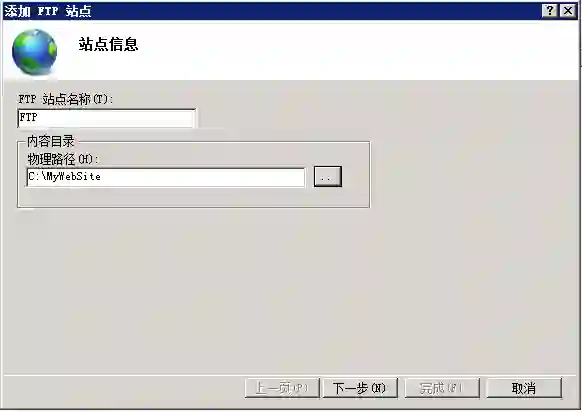
Task: Click the 物理路径(H) label
Action: coord(63,159)
